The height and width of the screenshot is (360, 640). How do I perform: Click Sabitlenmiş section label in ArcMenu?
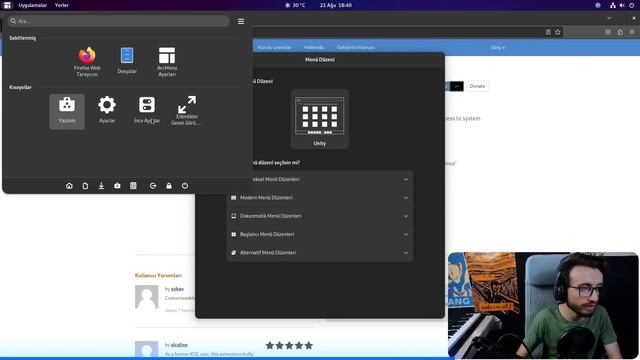(x=22, y=38)
